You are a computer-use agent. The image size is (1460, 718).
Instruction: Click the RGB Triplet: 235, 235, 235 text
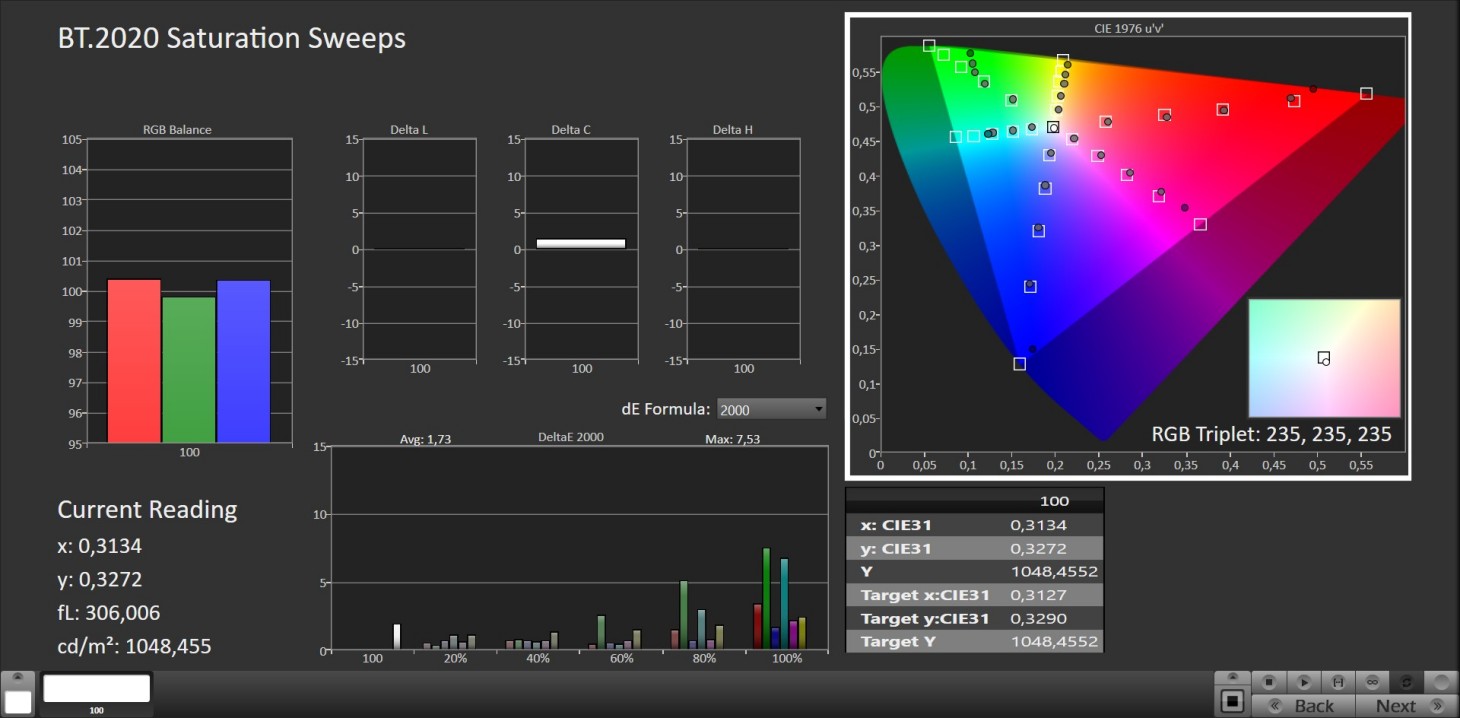tap(1271, 435)
